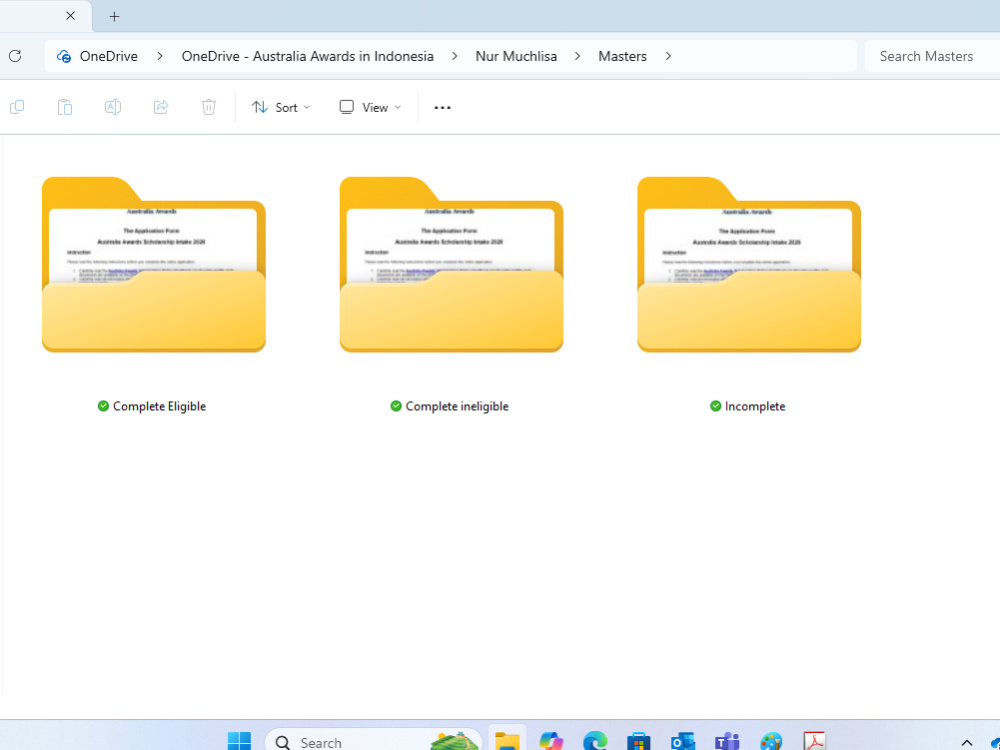
Task: Click the Copy icon in the toolbar
Action: click(x=17, y=107)
